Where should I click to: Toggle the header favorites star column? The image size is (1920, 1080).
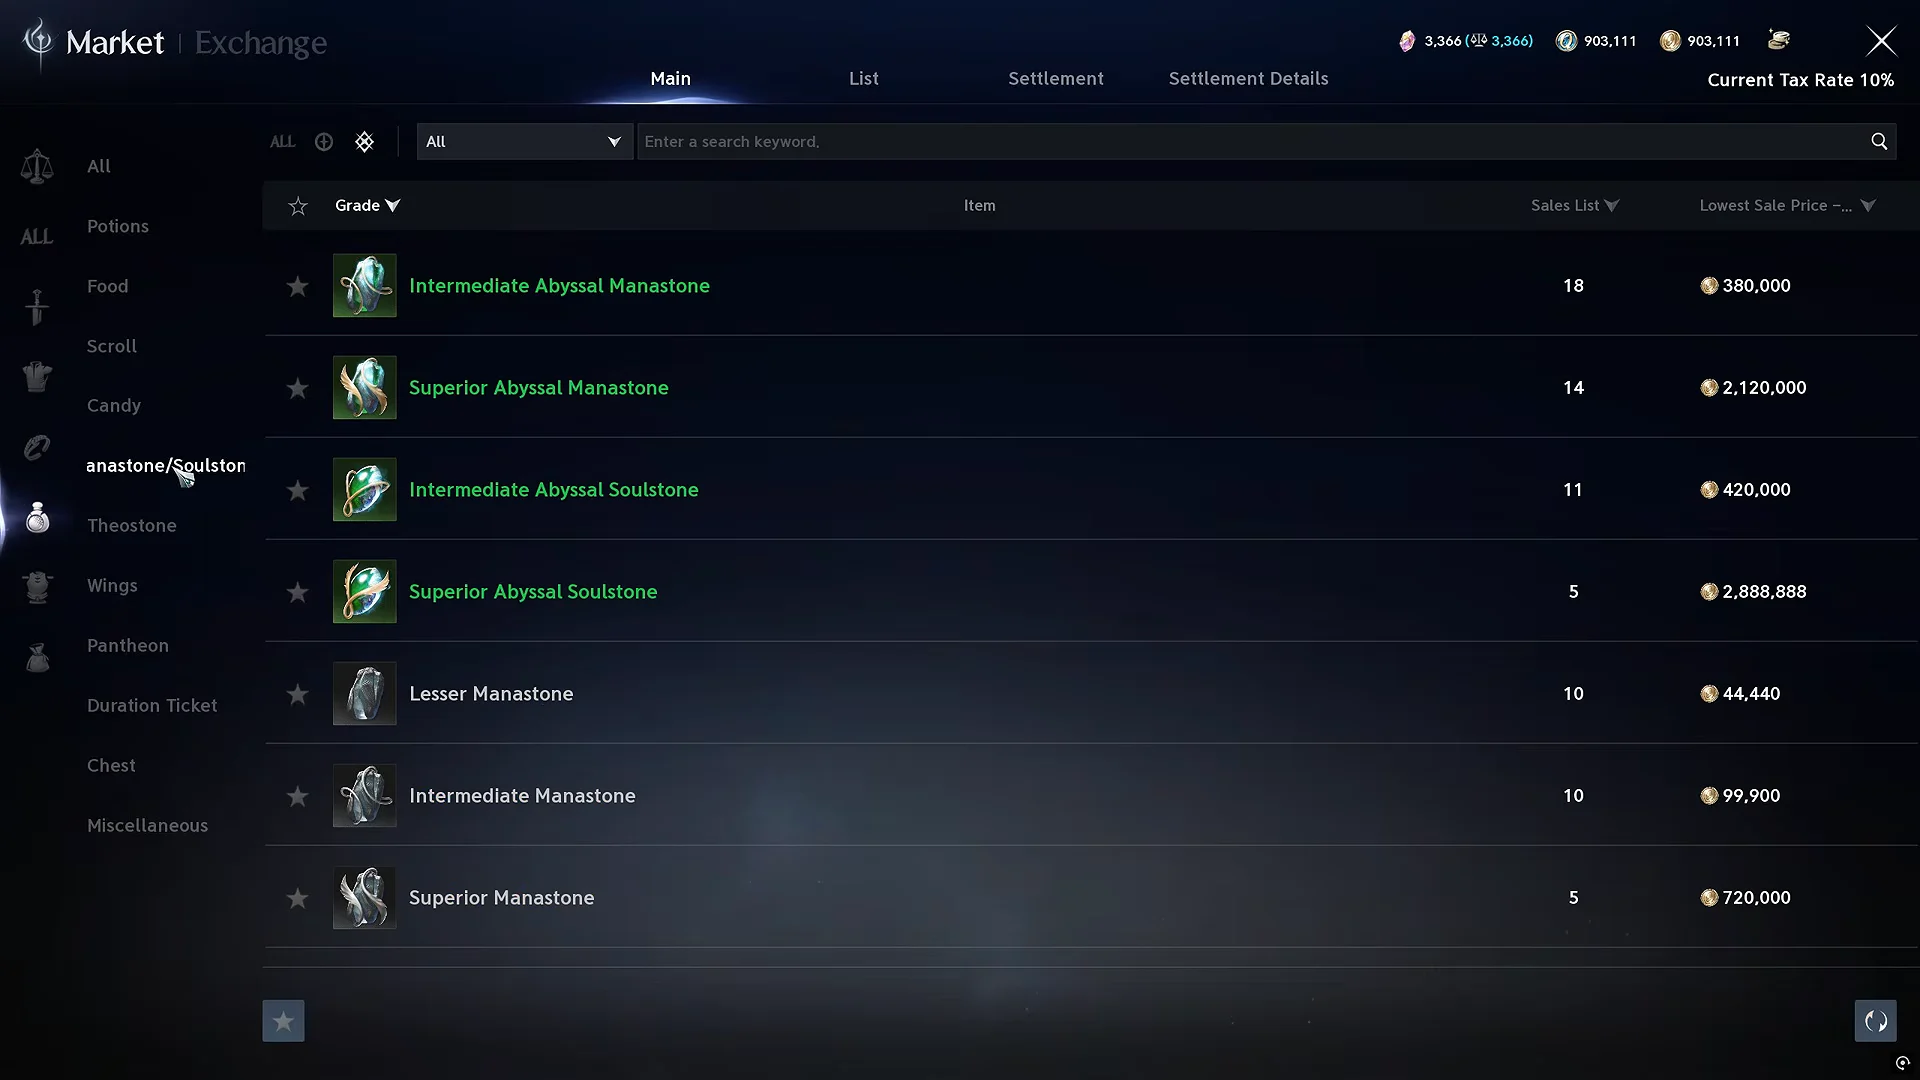coord(297,206)
